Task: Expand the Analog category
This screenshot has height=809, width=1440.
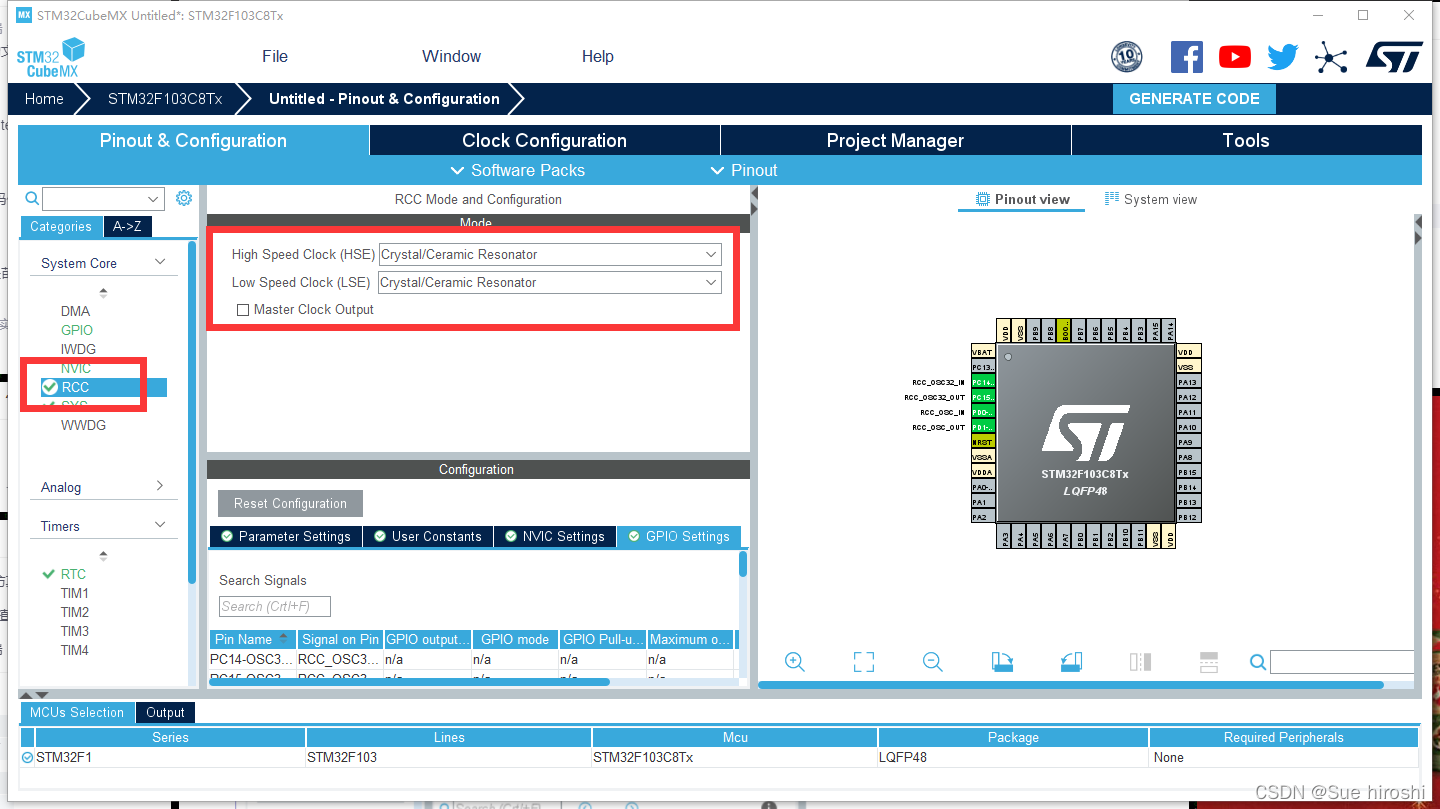Action: [x=160, y=486]
